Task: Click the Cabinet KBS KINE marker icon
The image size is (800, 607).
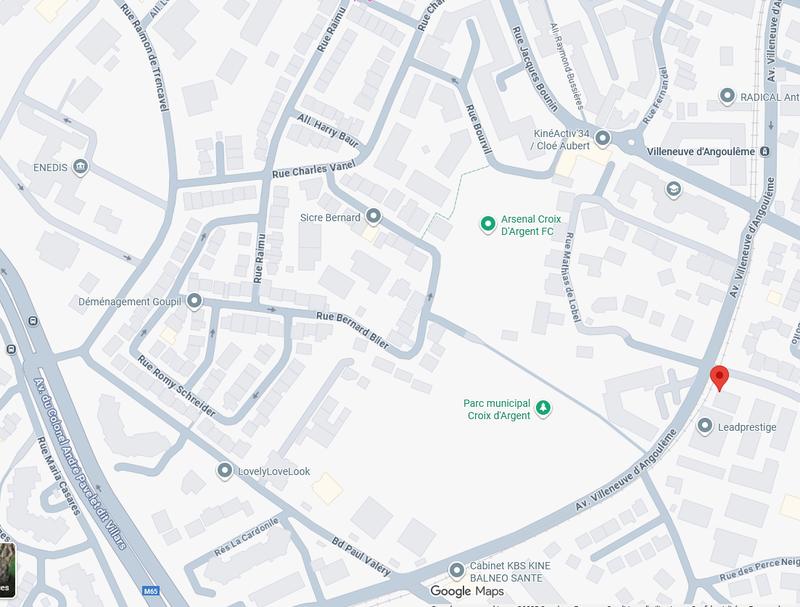Action: [x=457, y=570]
